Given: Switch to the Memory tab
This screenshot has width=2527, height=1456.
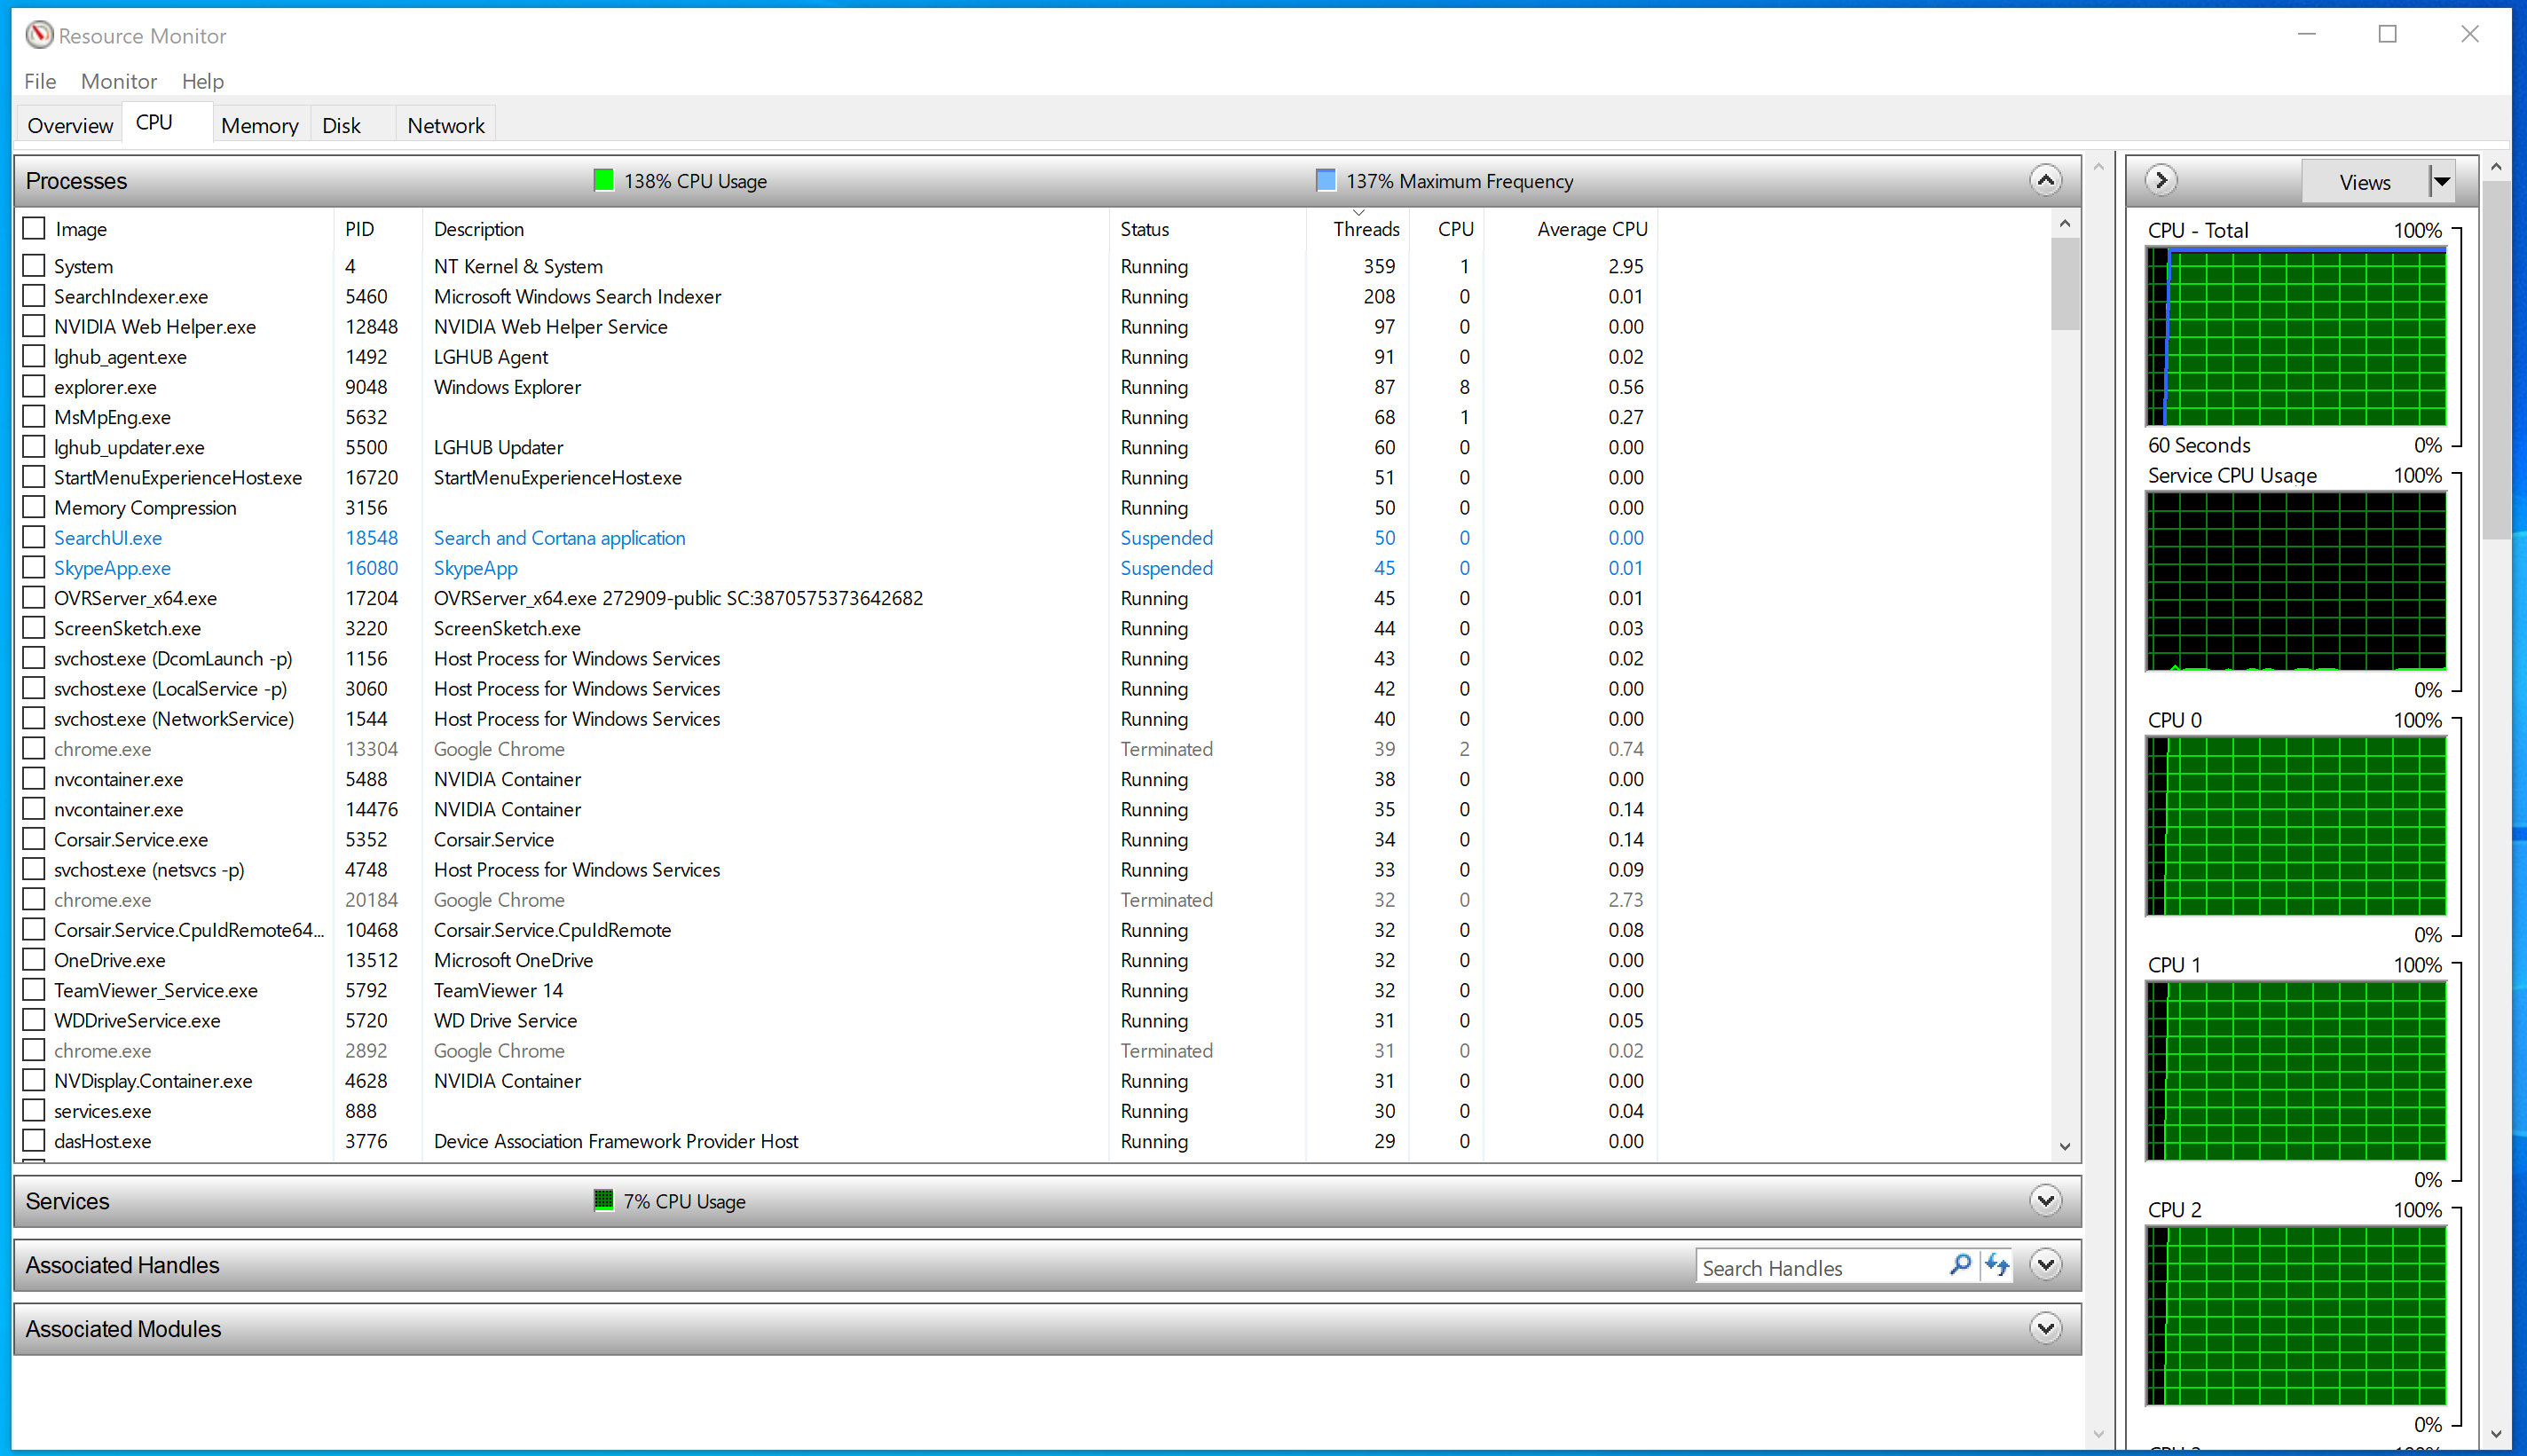Looking at the screenshot, I should (x=260, y=125).
